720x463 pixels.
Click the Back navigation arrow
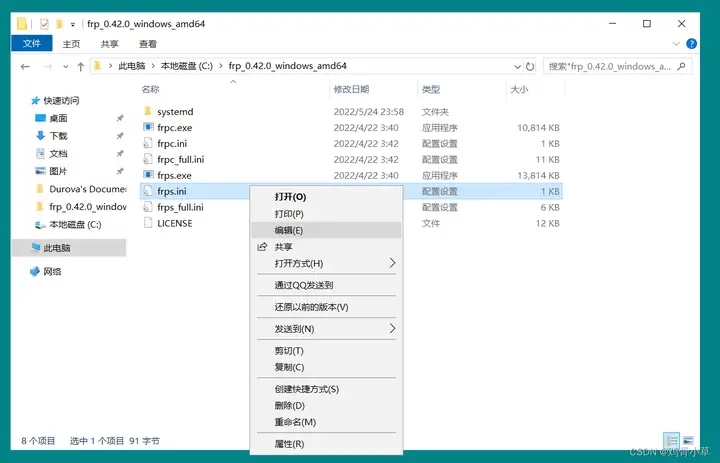point(25,67)
